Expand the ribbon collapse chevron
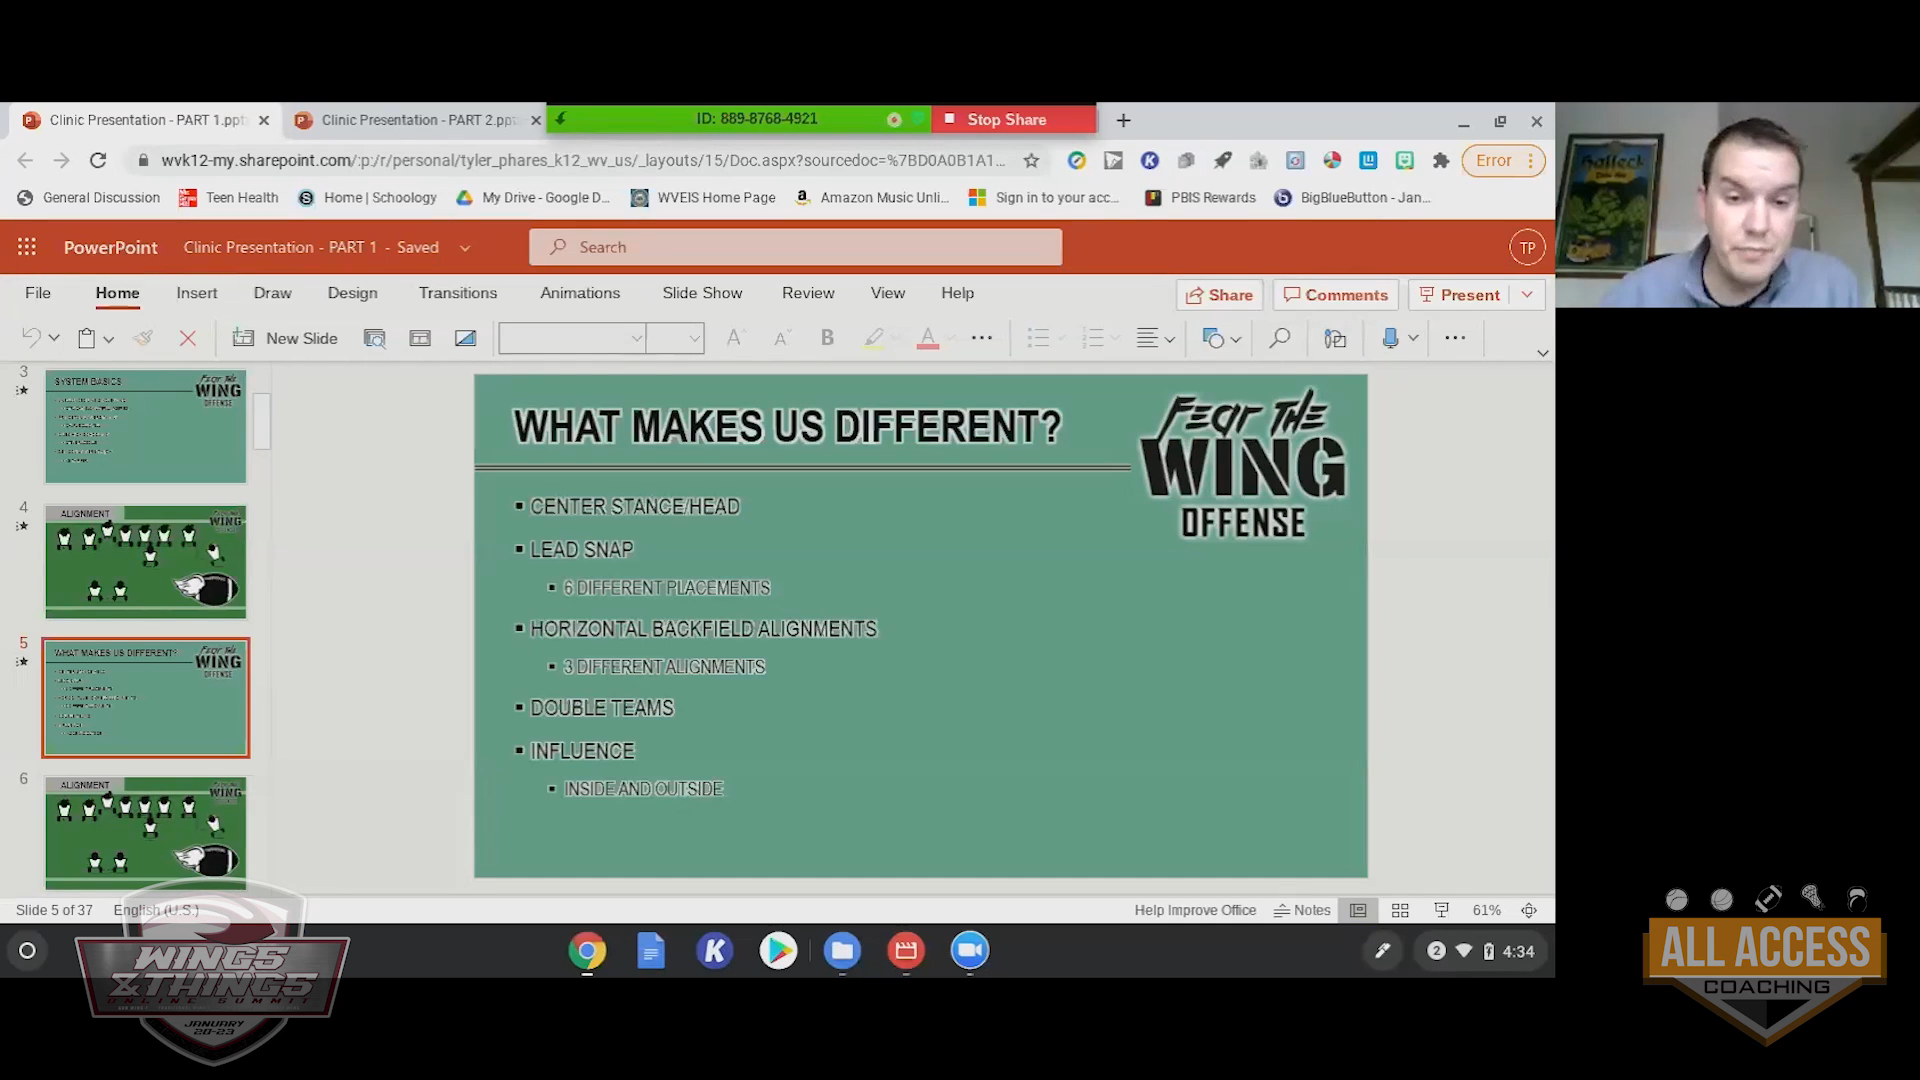 tap(1542, 353)
